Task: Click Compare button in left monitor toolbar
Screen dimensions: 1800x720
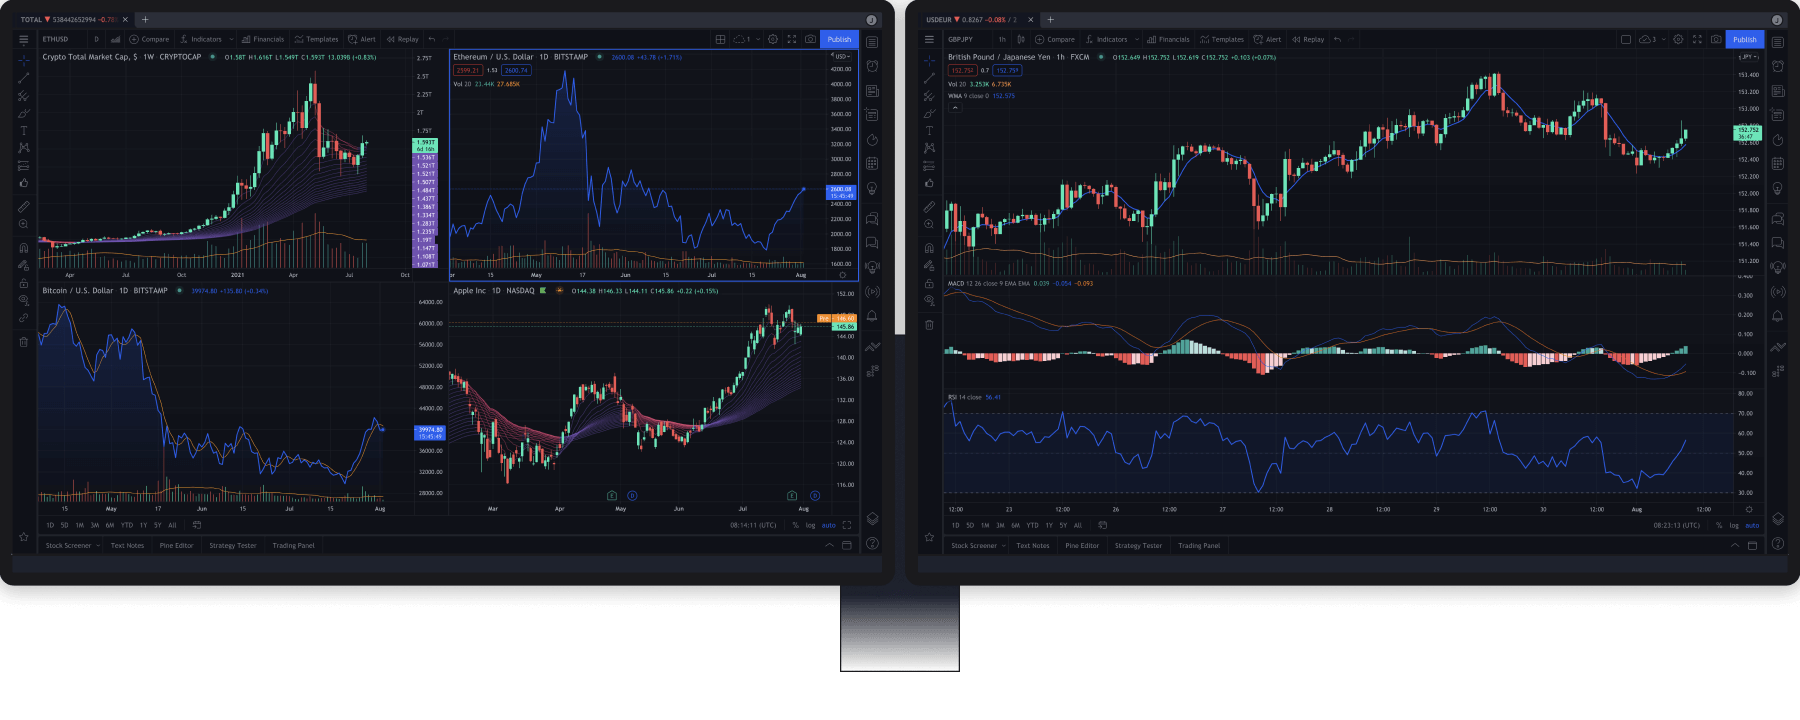Action: [x=149, y=39]
